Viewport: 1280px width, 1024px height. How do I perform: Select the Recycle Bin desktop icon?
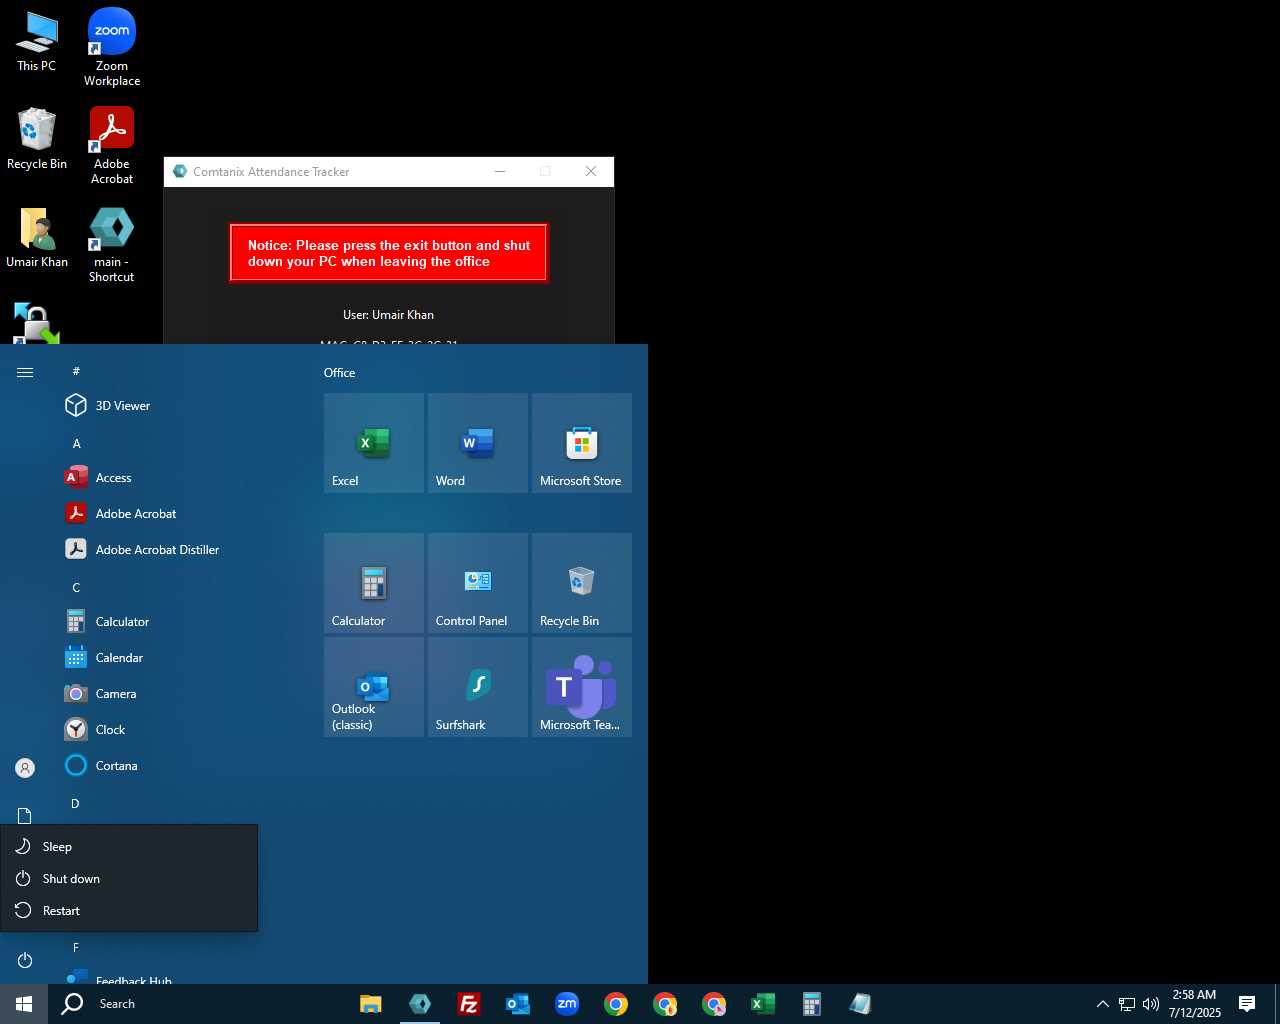[37, 139]
